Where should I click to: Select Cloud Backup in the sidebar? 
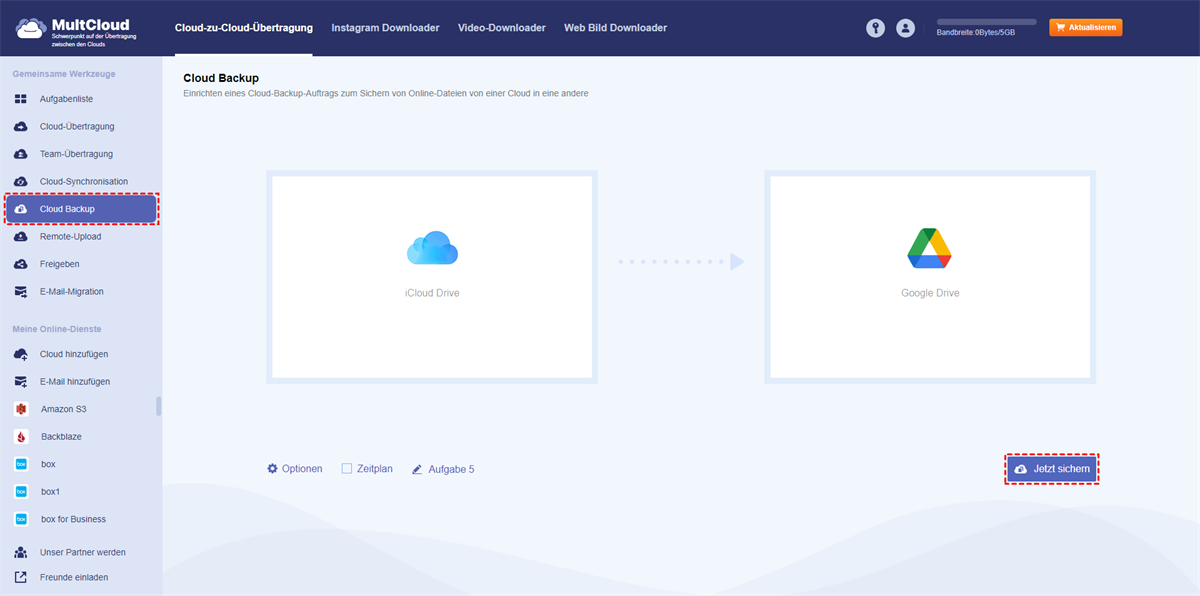coord(81,209)
